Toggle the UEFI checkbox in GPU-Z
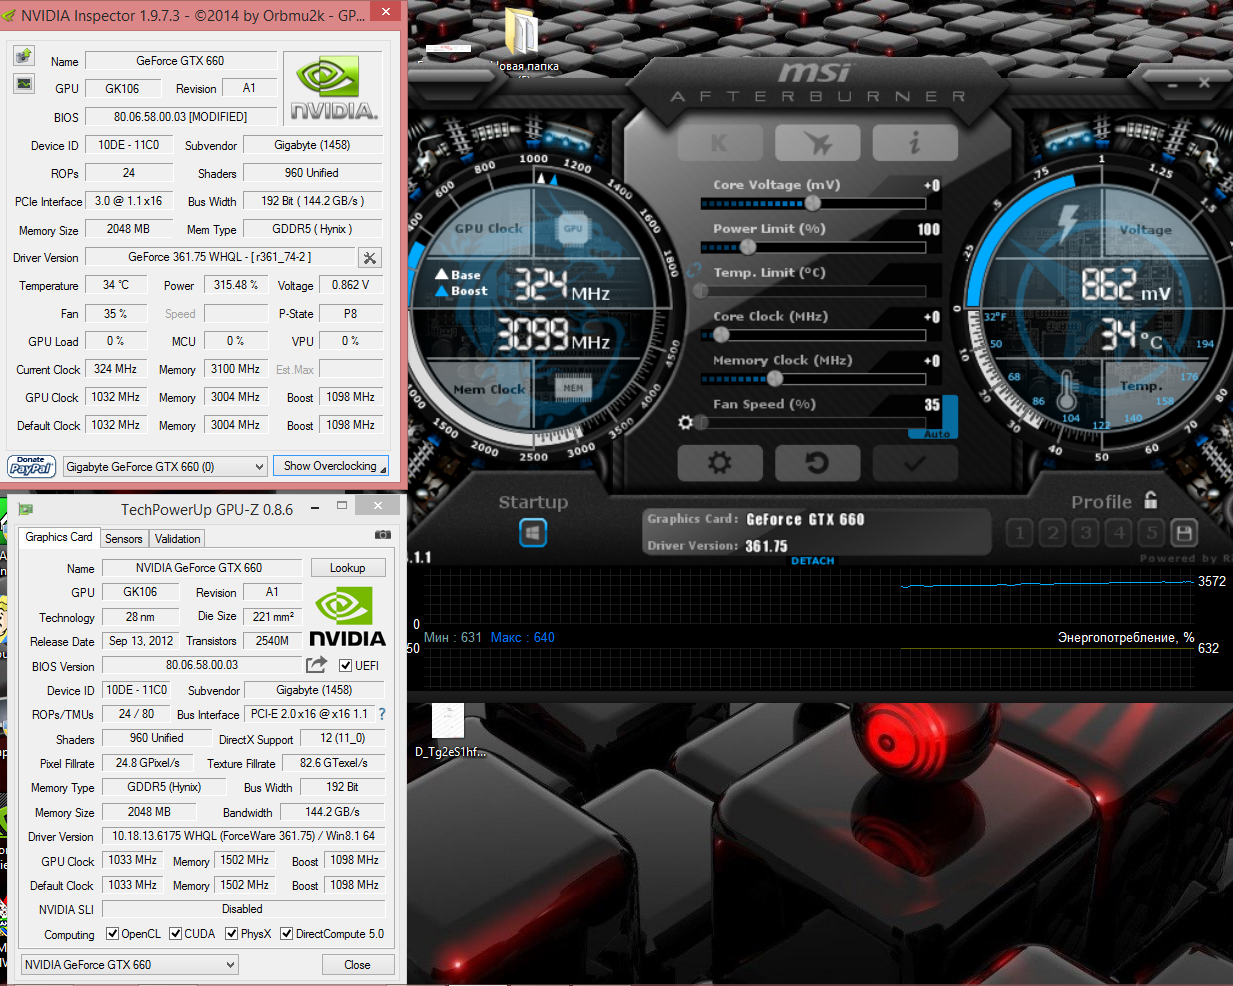This screenshot has width=1233, height=986. coord(345,666)
